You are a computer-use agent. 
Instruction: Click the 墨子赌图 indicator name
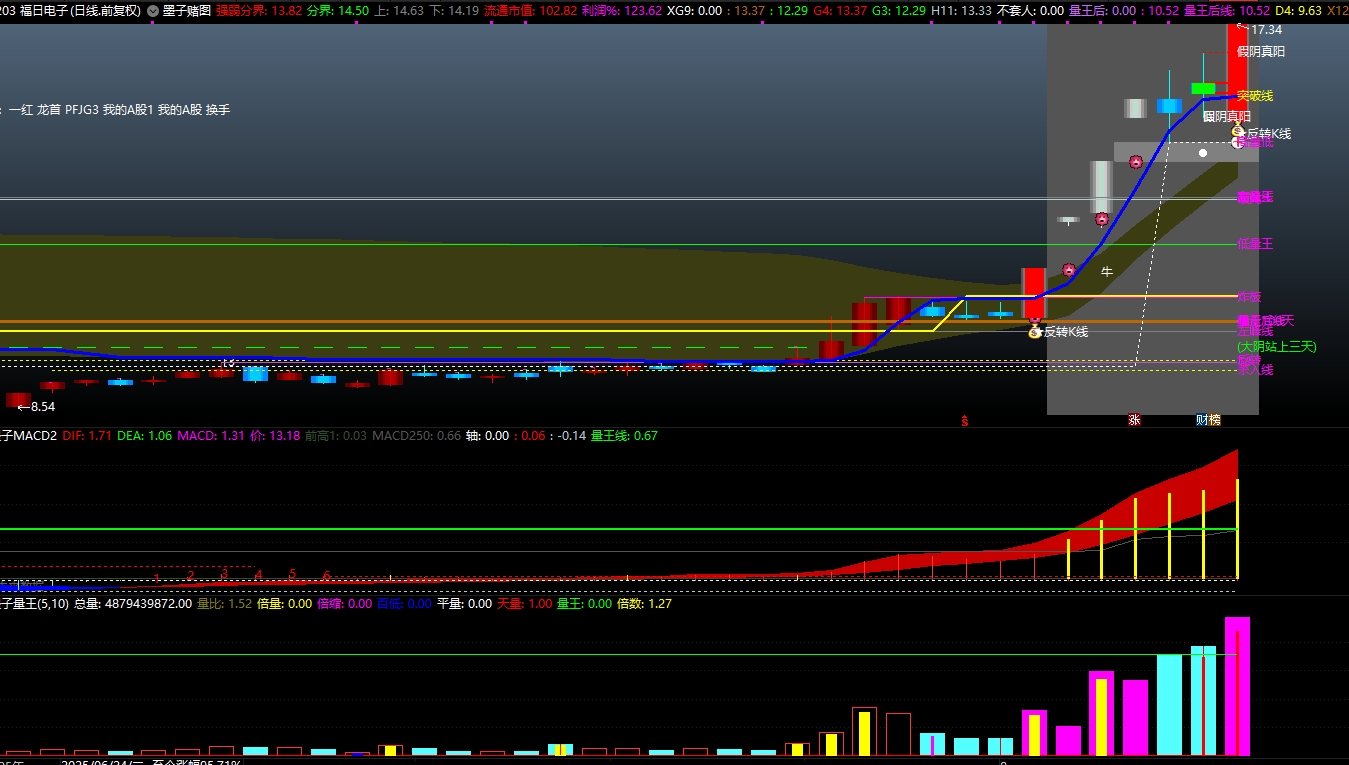[187, 11]
